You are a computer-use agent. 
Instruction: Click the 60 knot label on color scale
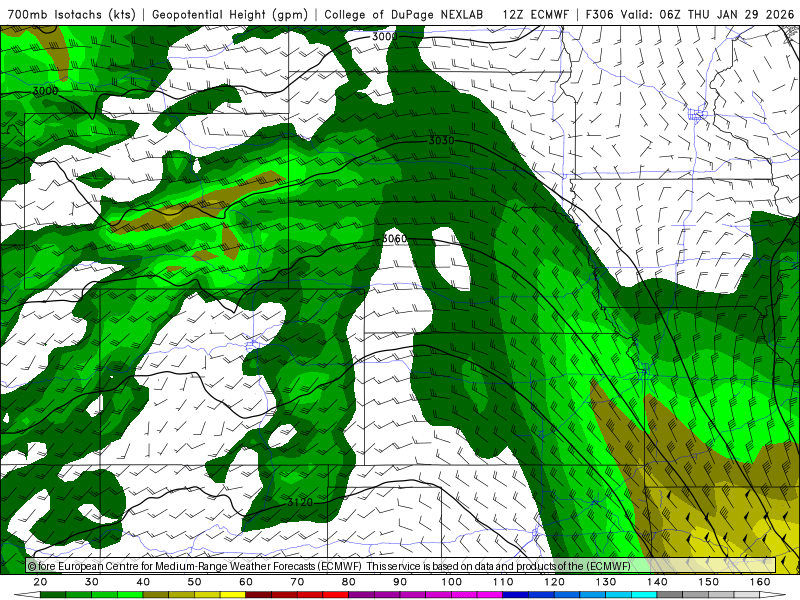[x=246, y=582]
